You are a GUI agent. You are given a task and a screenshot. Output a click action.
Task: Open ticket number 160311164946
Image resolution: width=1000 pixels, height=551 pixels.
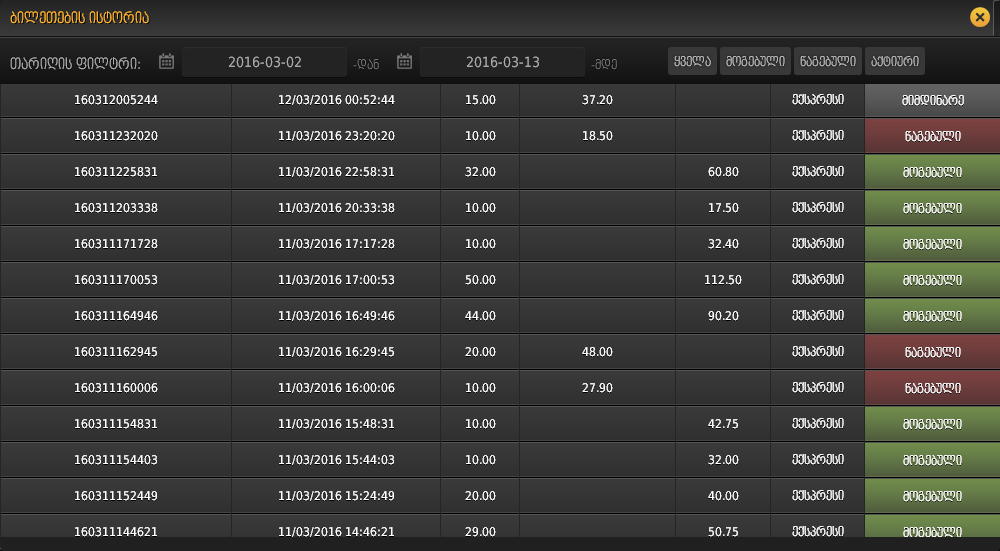pos(116,316)
